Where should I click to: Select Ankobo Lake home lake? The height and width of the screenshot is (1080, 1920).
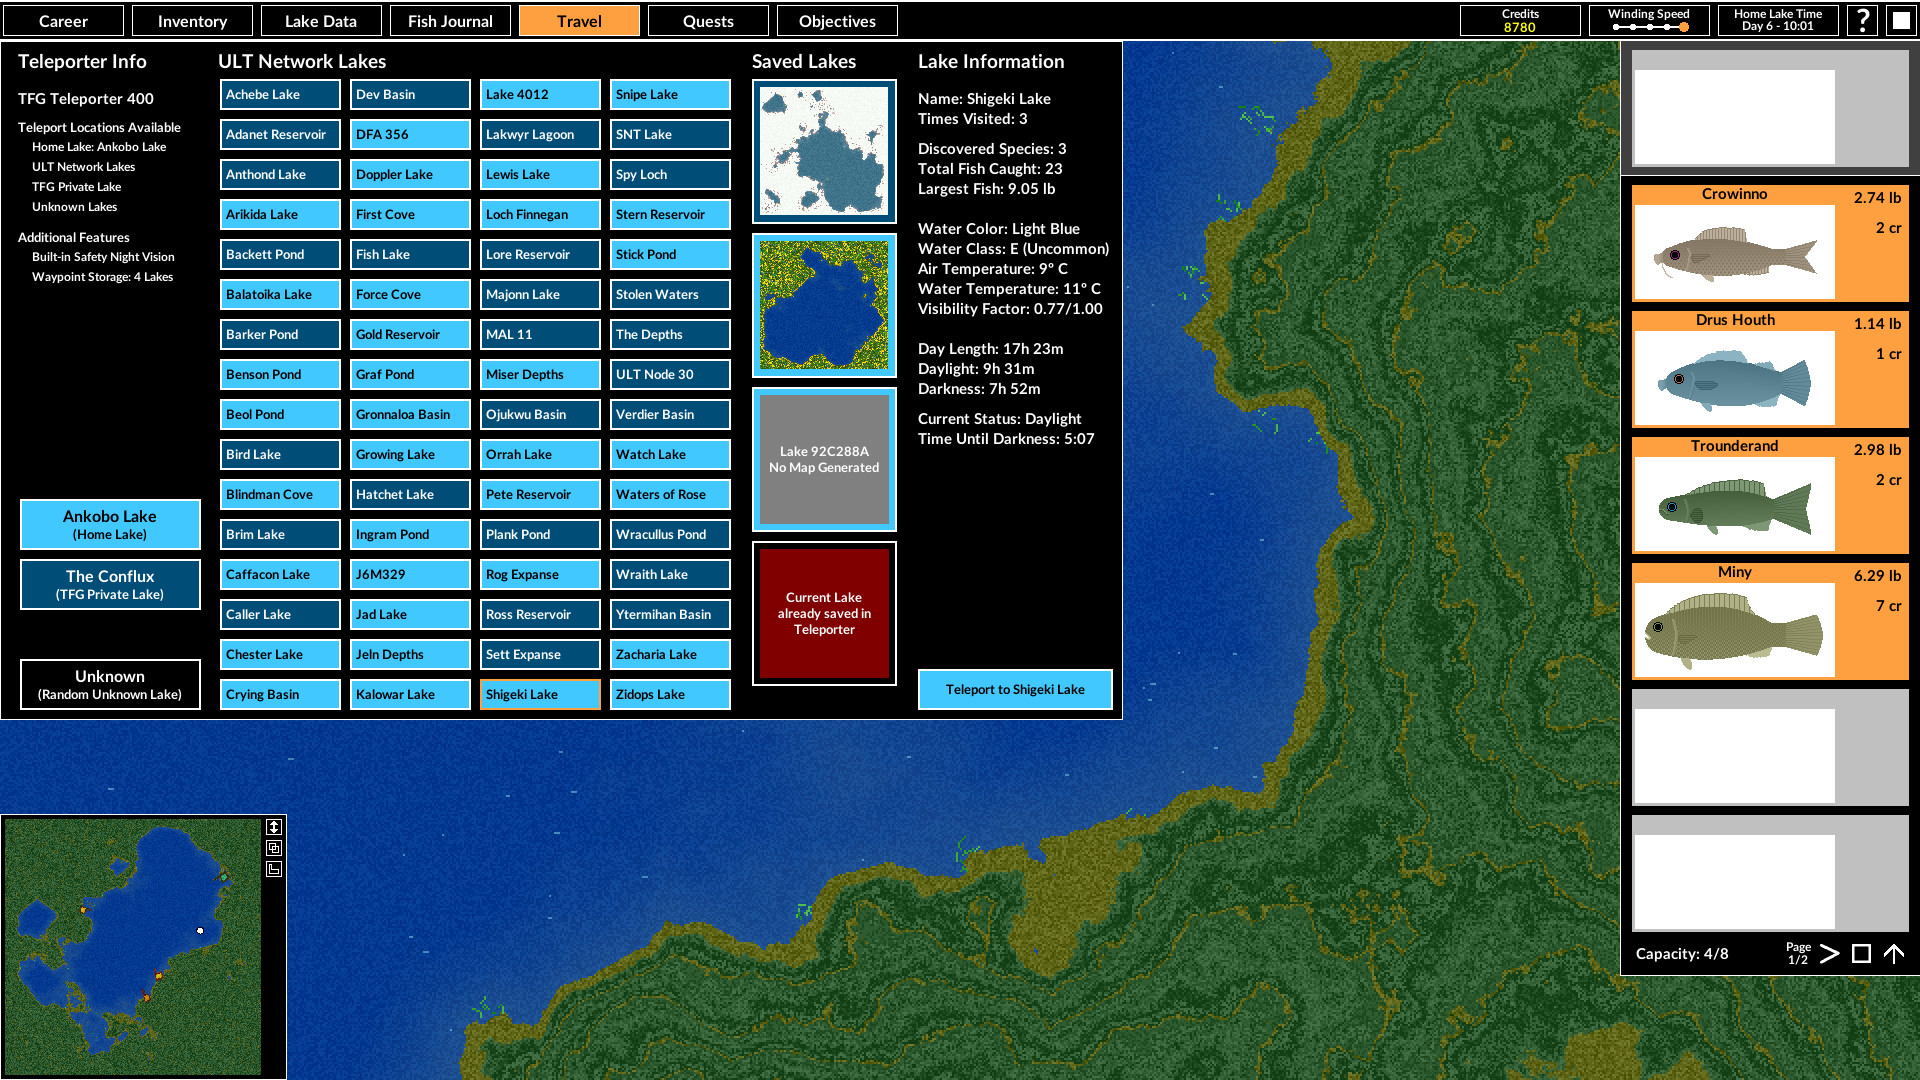point(110,524)
